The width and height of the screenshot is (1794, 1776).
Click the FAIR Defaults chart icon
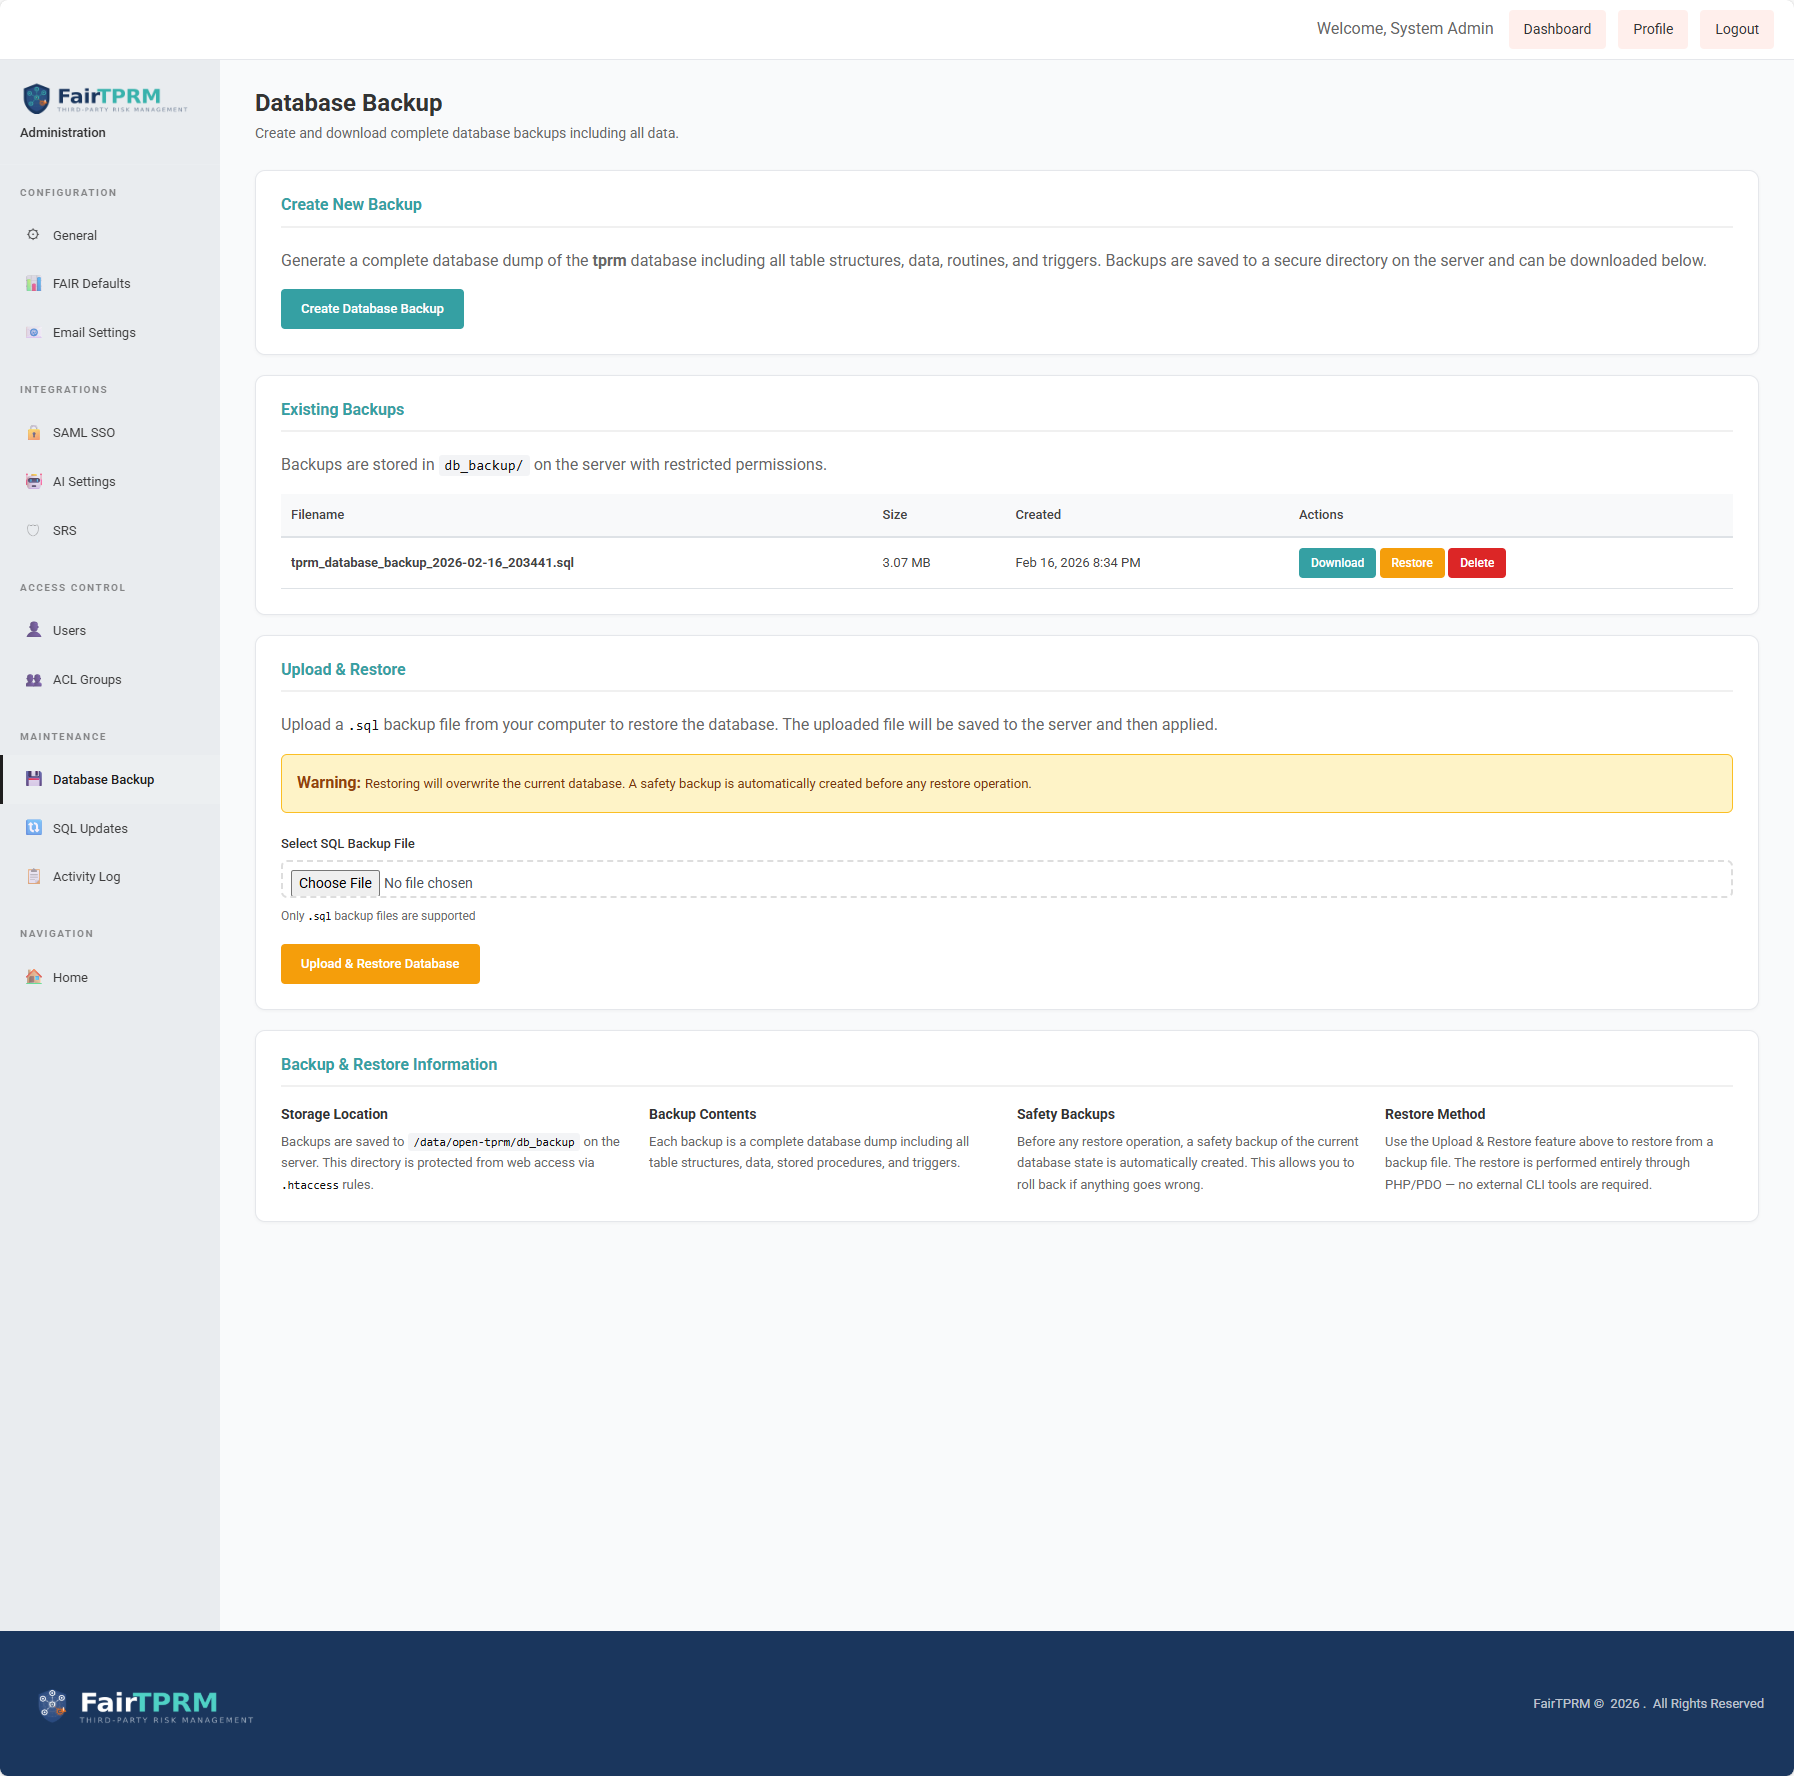[x=33, y=284]
